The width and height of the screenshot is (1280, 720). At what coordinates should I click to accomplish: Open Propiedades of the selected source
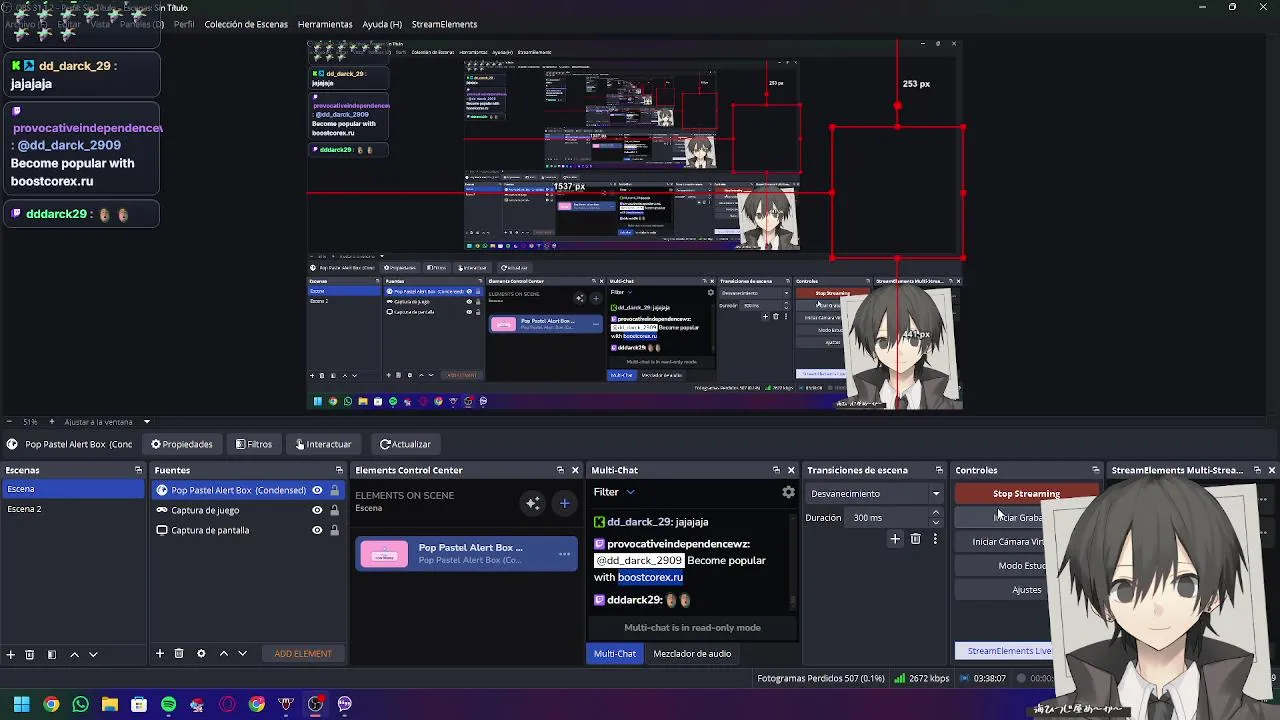coord(181,444)
